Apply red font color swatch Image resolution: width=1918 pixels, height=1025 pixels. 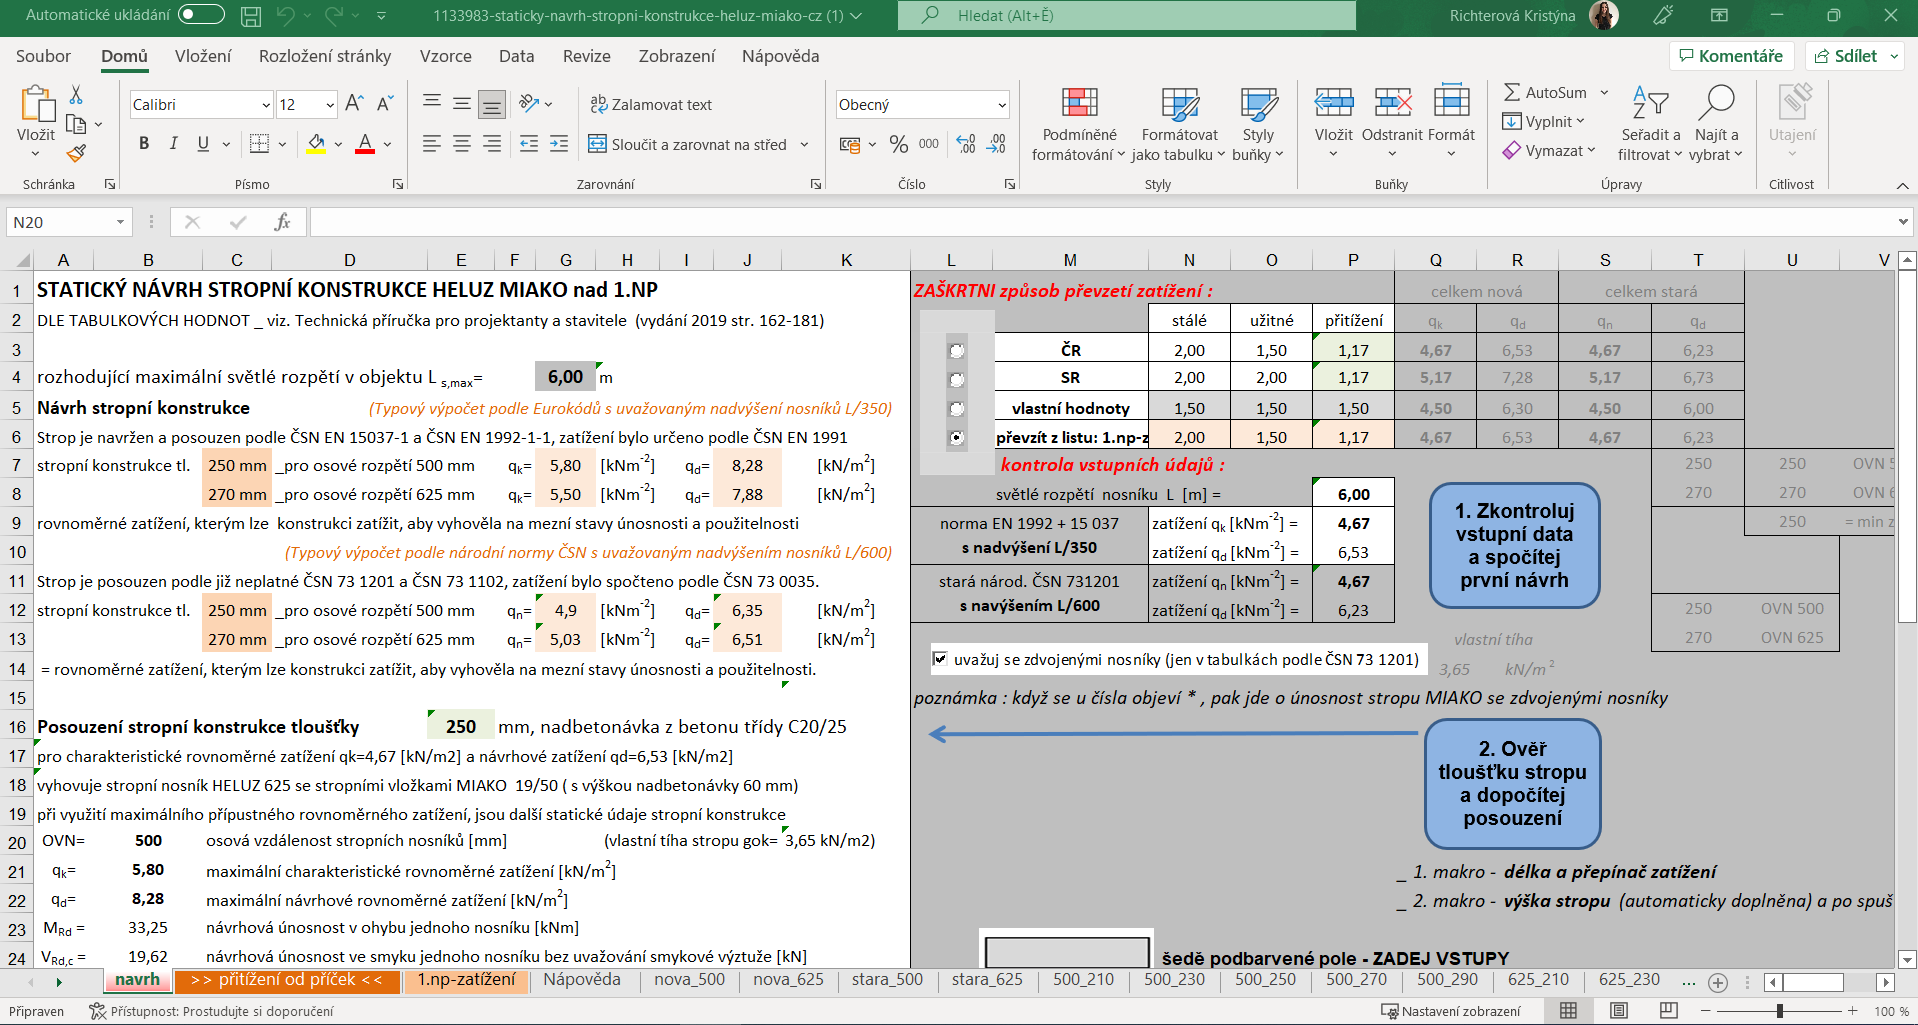pyautogui.click(x=365, y=144)
